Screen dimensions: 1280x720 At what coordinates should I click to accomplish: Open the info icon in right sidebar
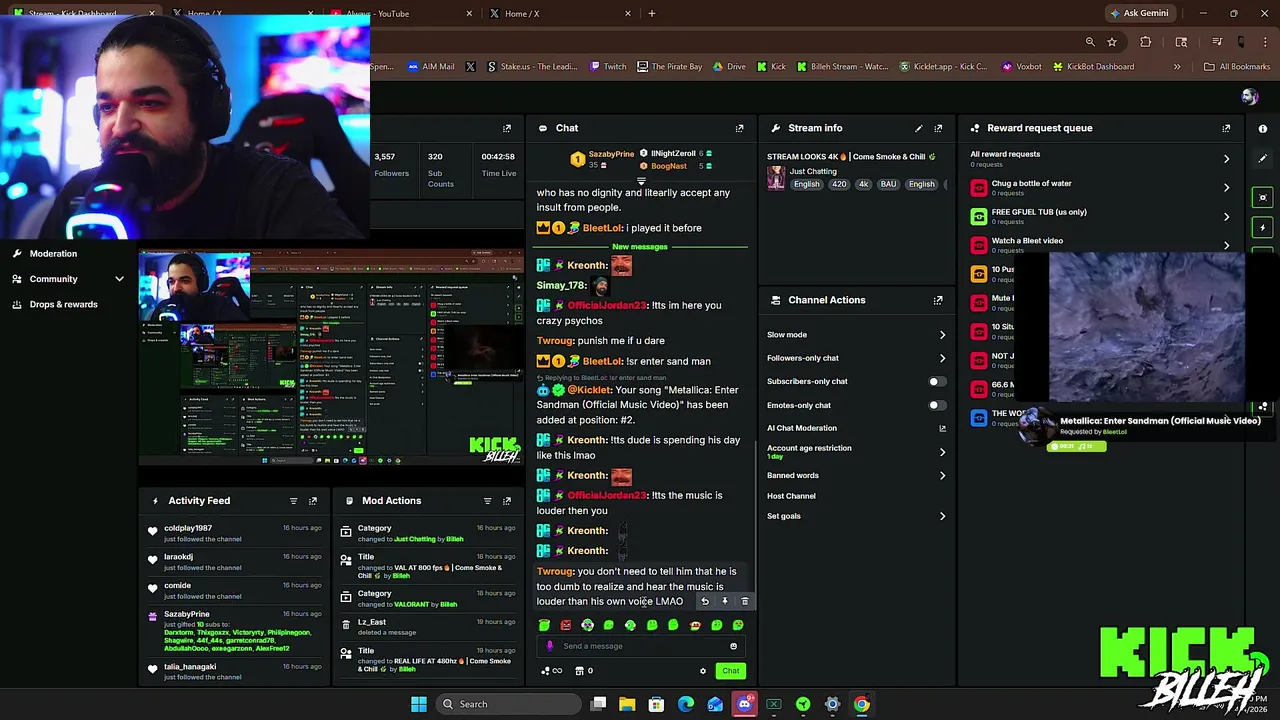pyautogui.click(x=1263, y=128)
